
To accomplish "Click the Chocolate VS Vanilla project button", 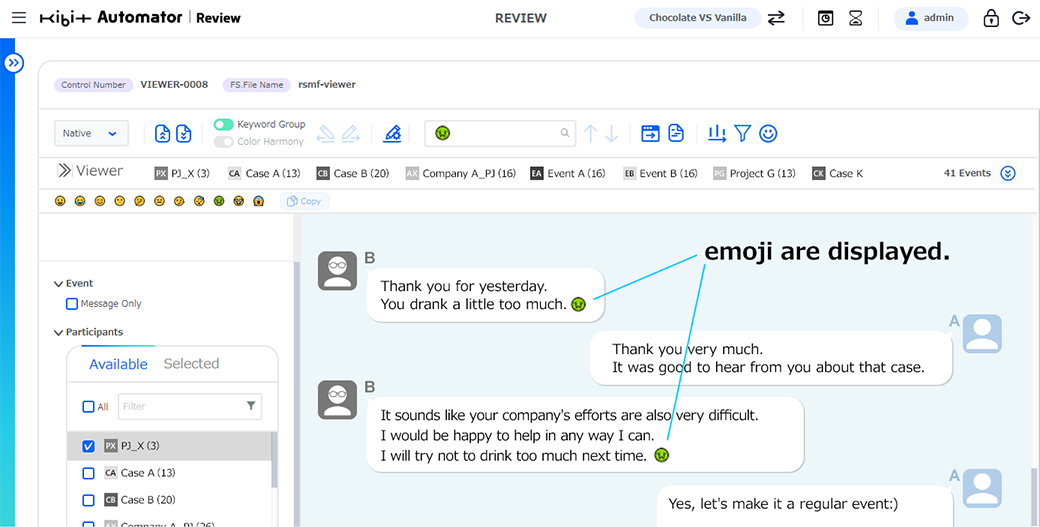I will (697, 18).
